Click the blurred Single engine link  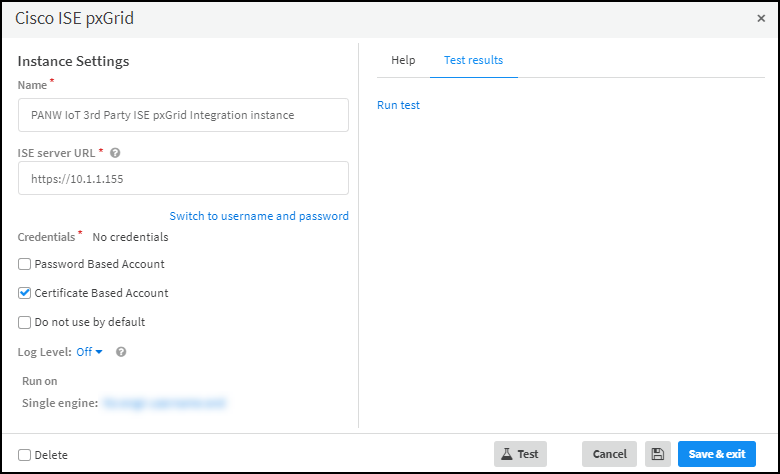coord(164,403)
